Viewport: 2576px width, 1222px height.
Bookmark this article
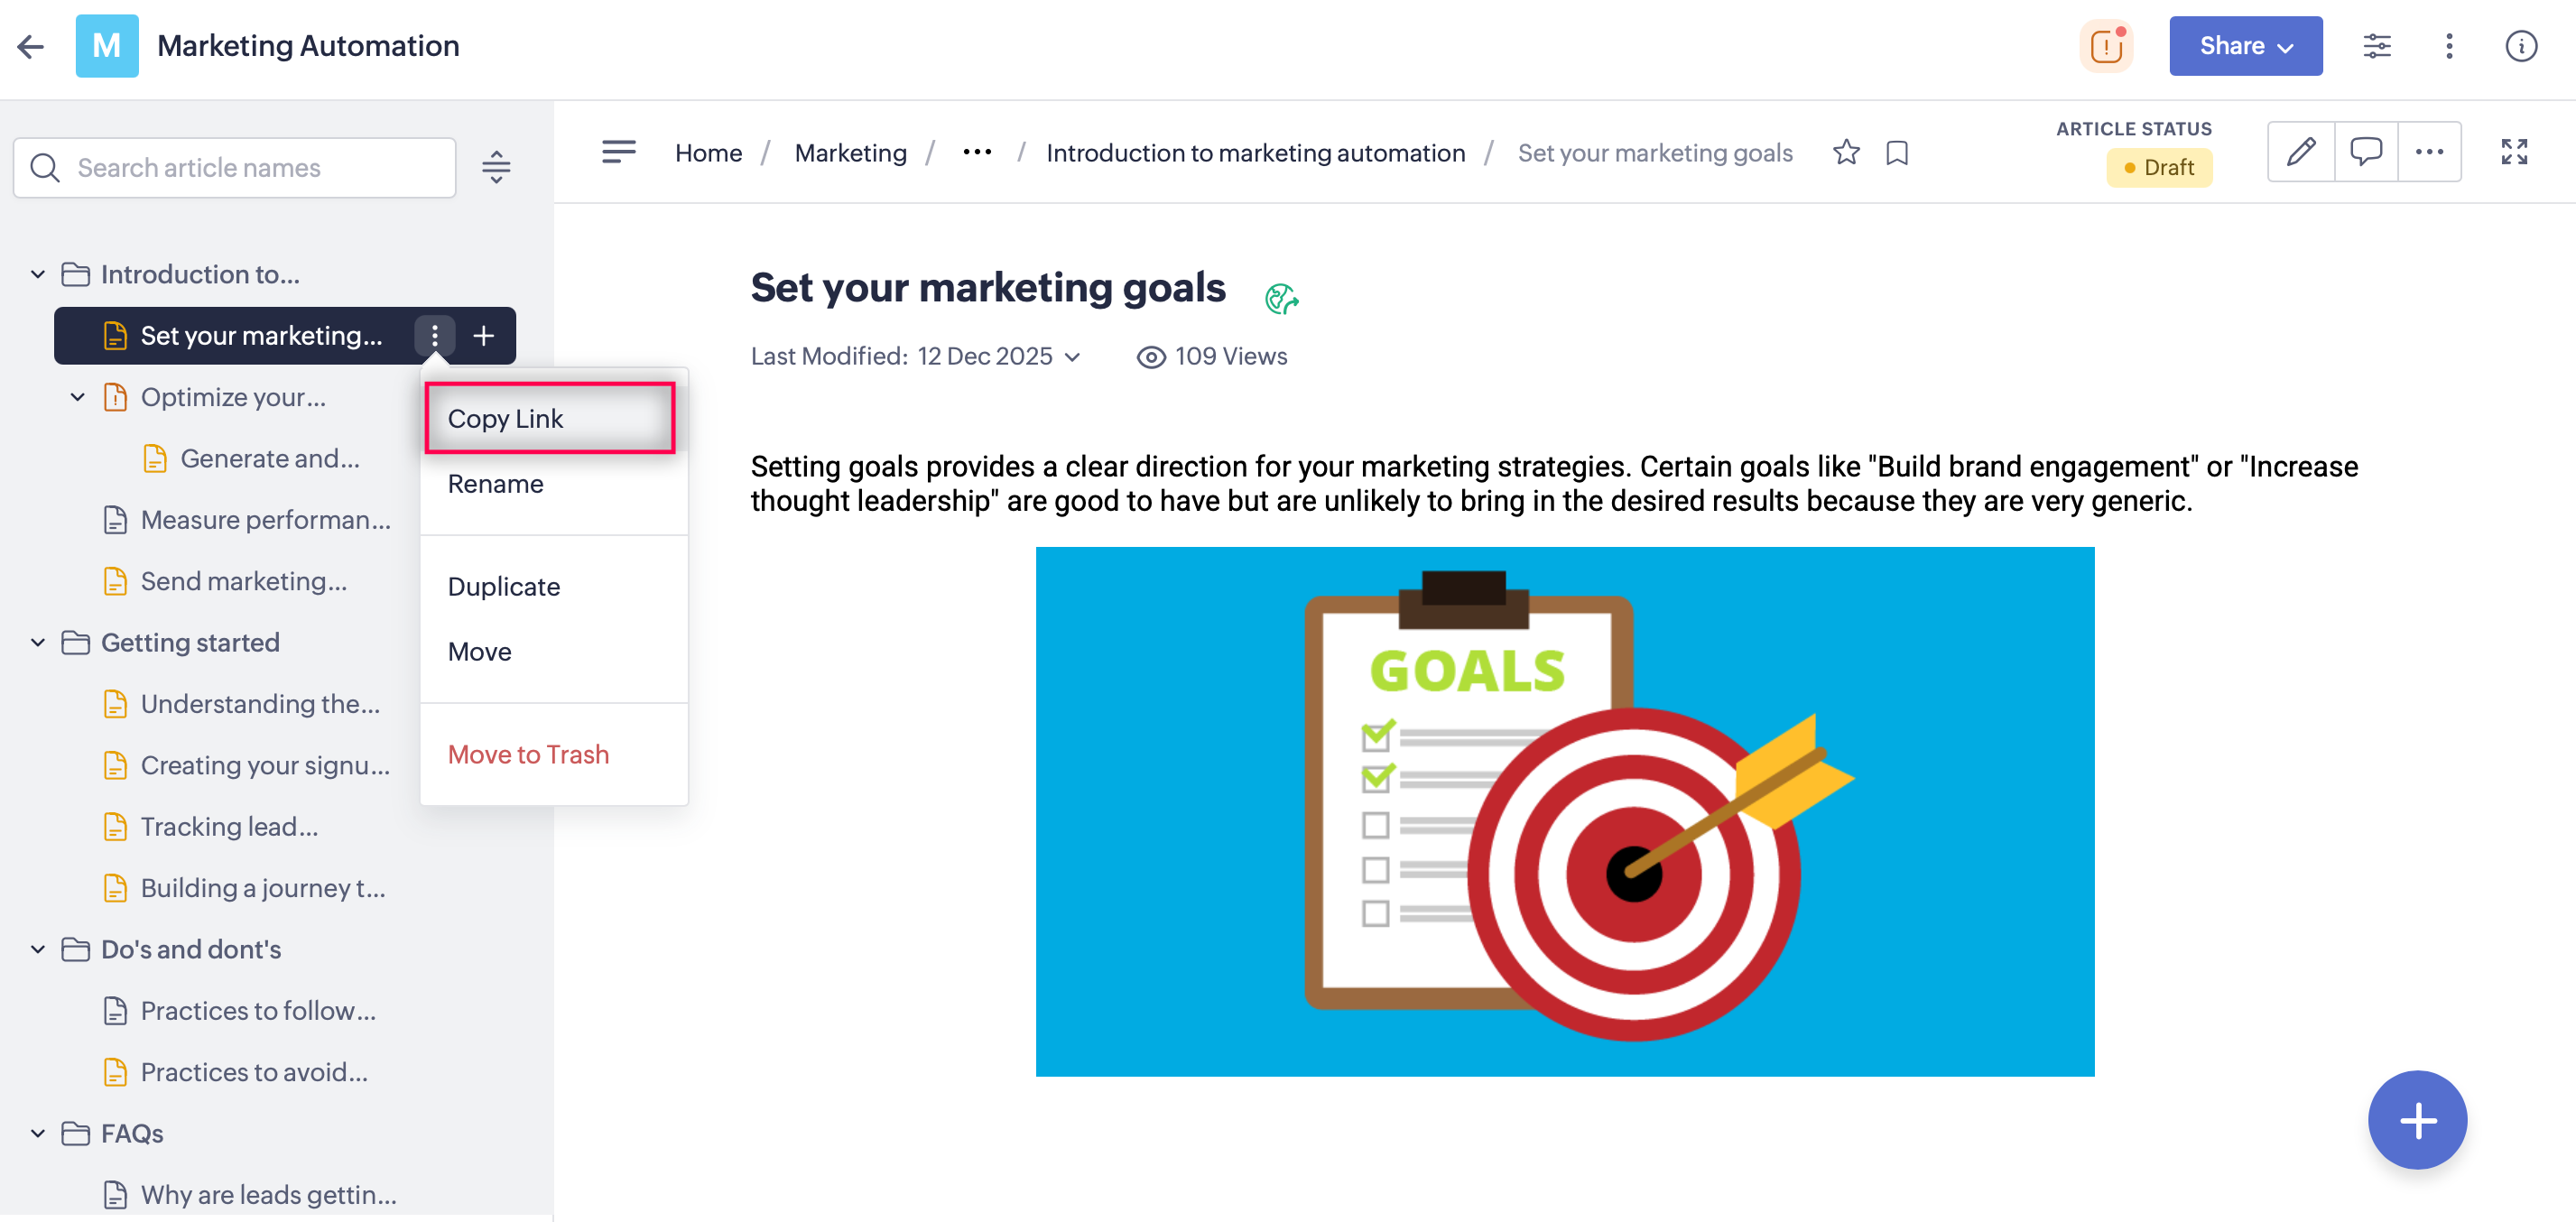(1897, 153)
